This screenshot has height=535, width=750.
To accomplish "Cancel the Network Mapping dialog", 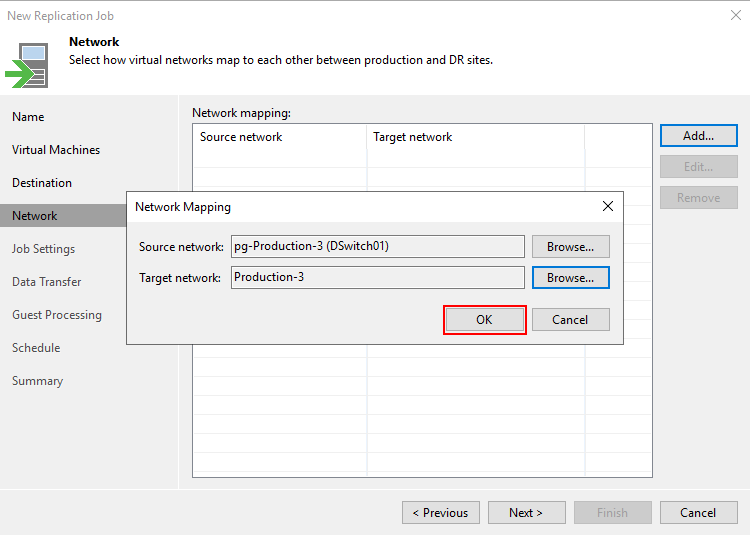I will pos(570,320).
